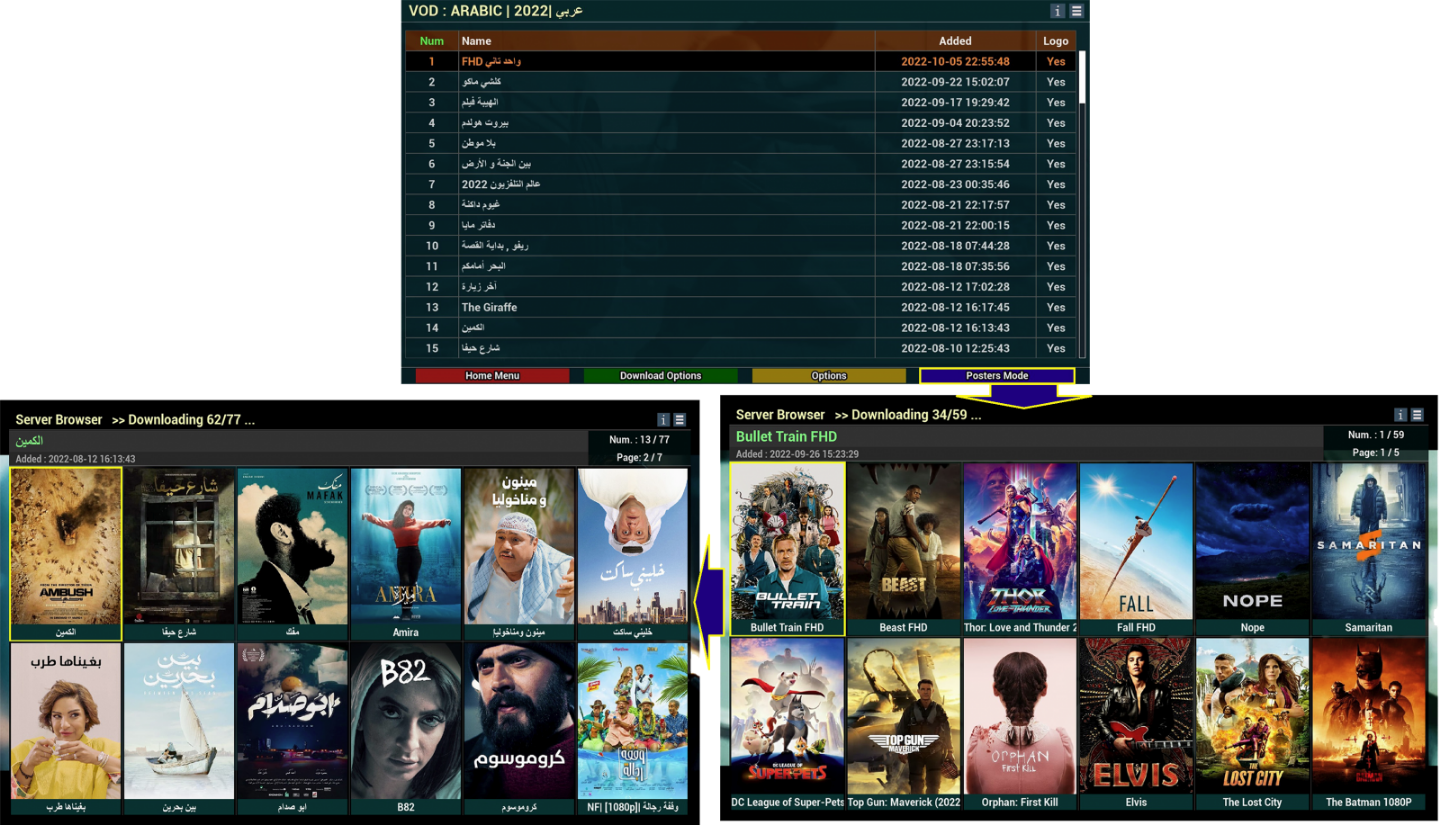Click Page: 1 / 5 indicator
Viewport: 1440px width, 825px height.
point(1377,452)
